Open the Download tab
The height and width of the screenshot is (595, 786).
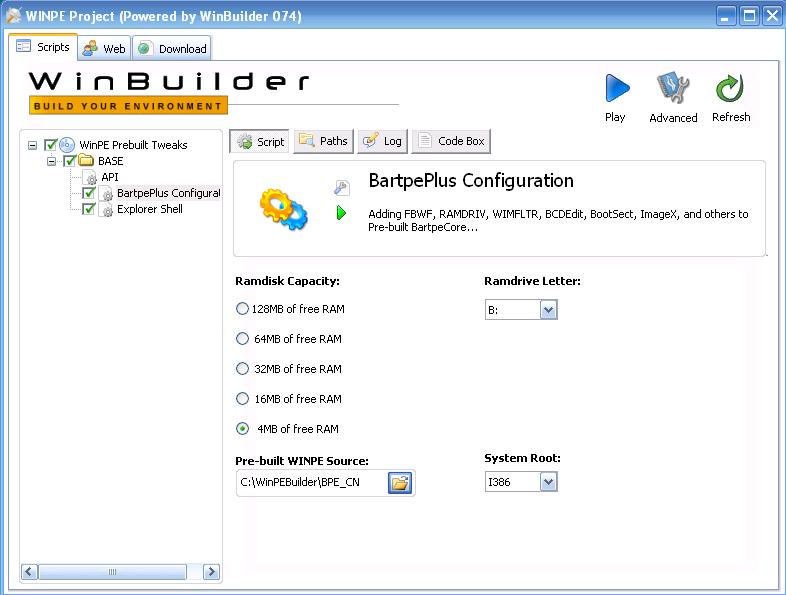(172, 49)
